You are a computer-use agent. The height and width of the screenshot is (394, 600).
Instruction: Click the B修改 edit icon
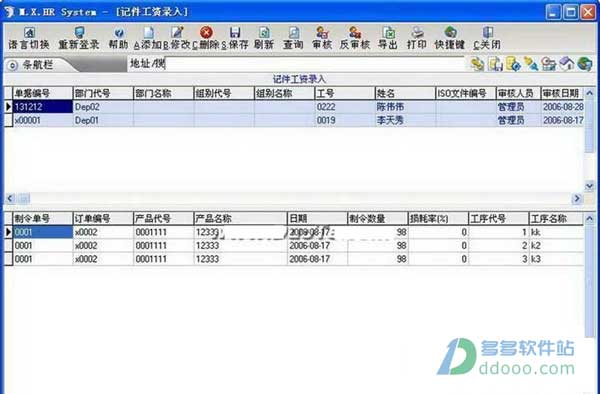[x=177, y=33]
